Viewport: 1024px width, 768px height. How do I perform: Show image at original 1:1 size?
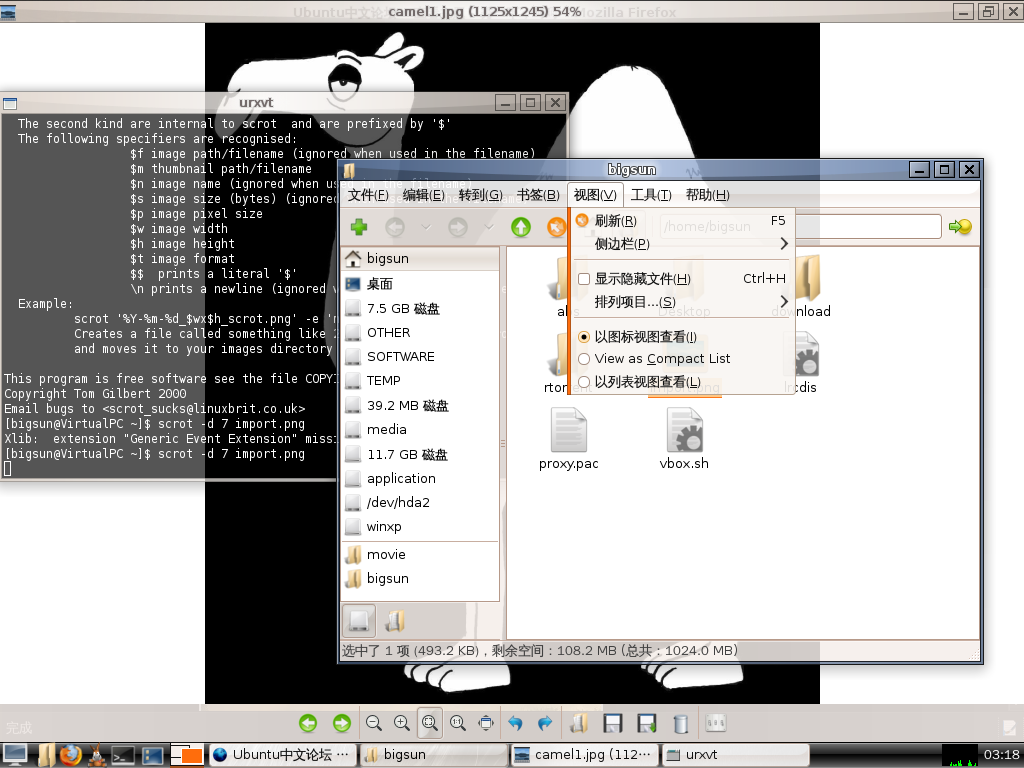pyautogui.click(x=458, y=723)
